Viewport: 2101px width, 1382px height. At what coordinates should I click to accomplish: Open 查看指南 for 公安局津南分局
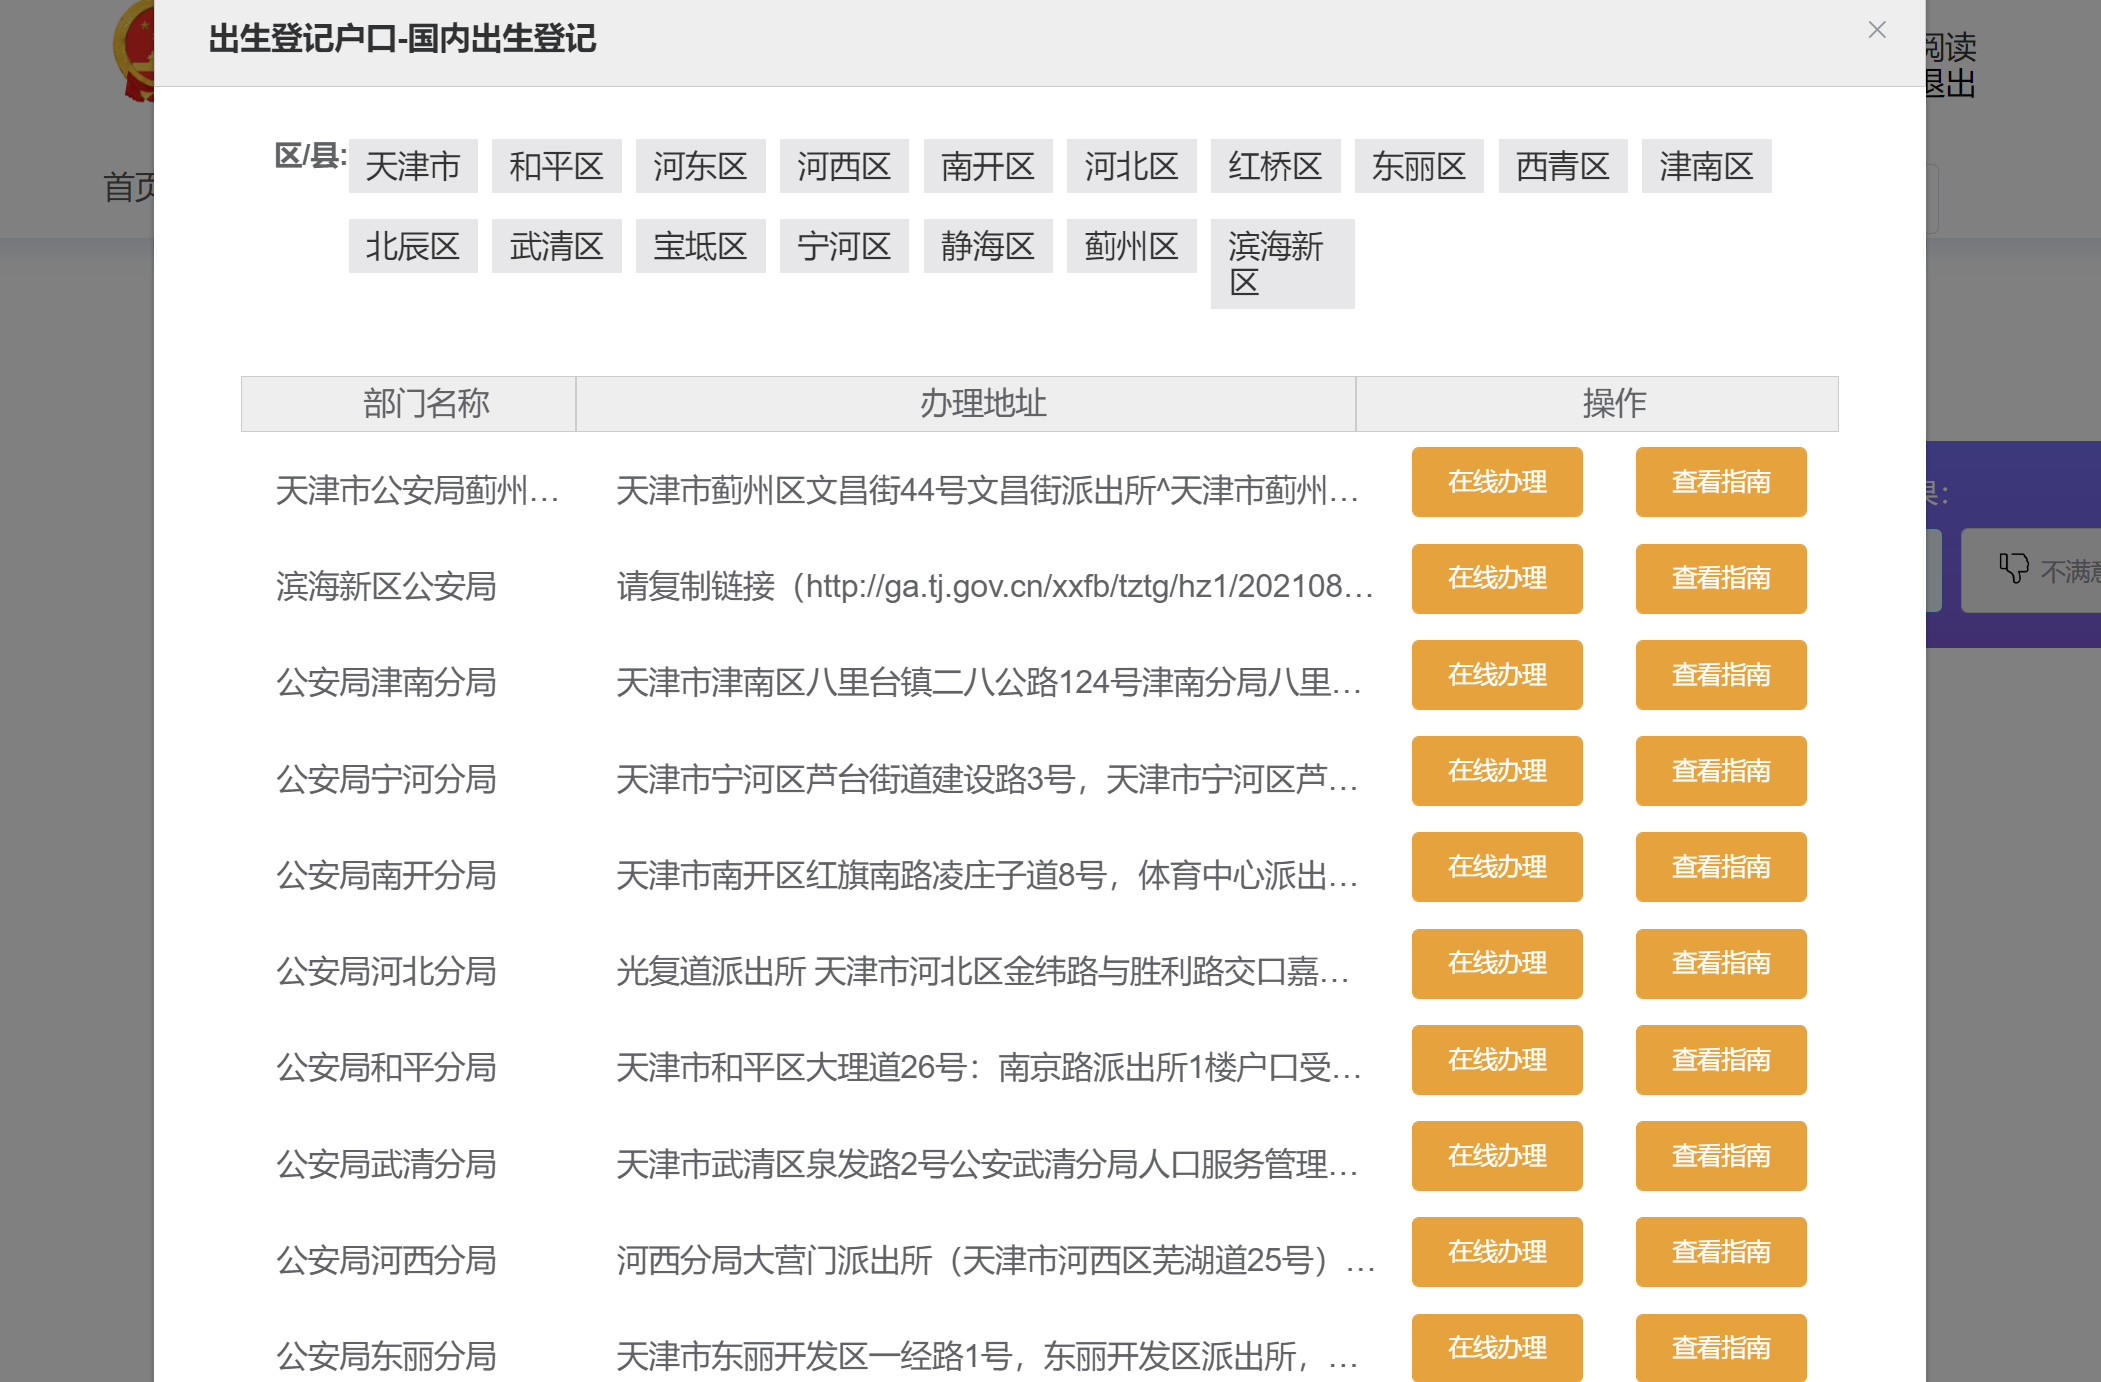pyautogui.click(x=1720, y=675)
